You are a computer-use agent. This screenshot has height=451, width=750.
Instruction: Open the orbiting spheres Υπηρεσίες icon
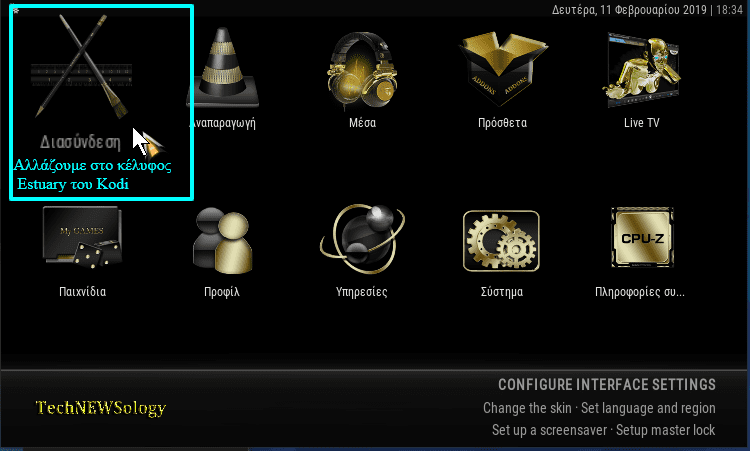pos(362,239)
